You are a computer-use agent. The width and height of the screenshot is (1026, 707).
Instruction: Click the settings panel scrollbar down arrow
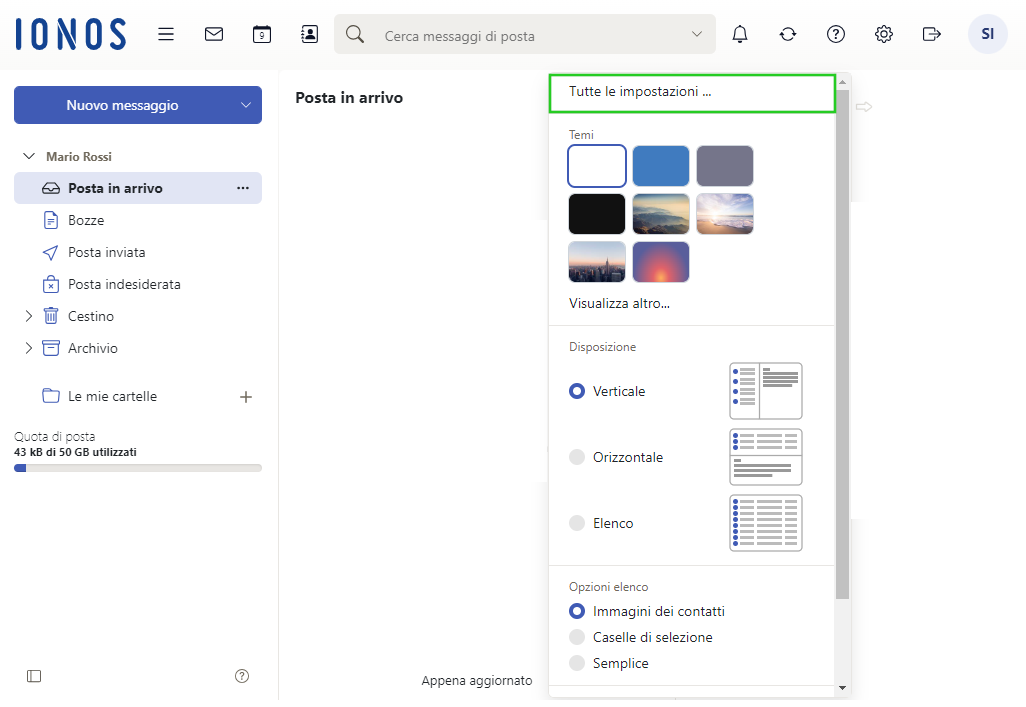[x=843, y=688]
